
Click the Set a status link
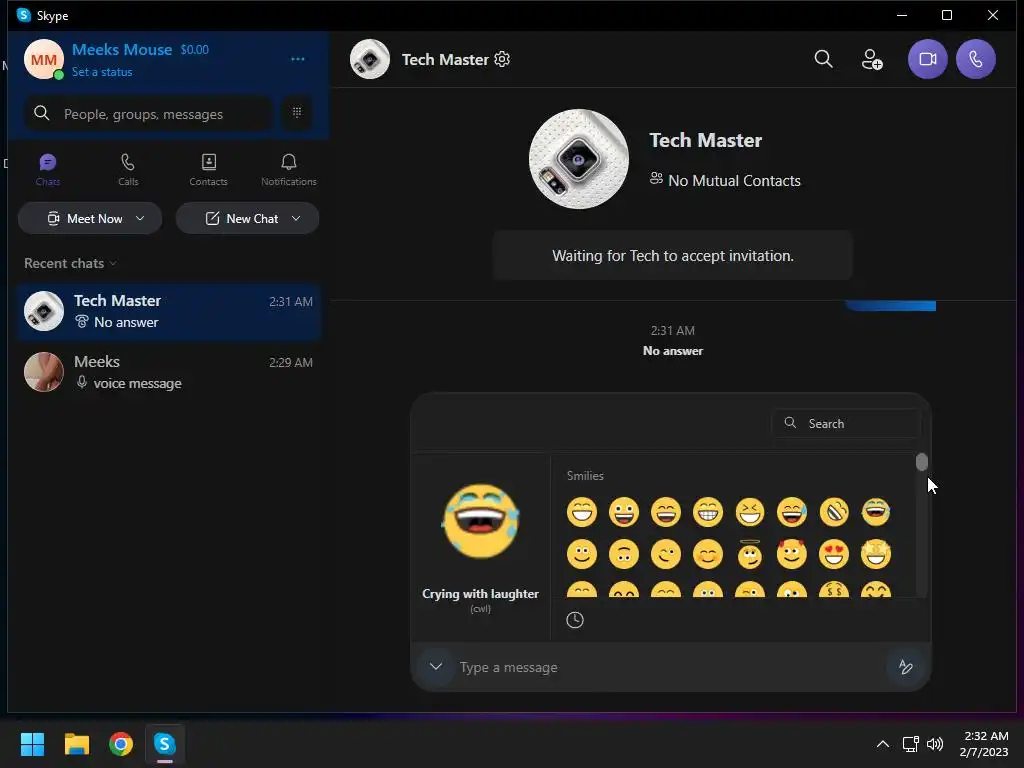pos(102,72)
